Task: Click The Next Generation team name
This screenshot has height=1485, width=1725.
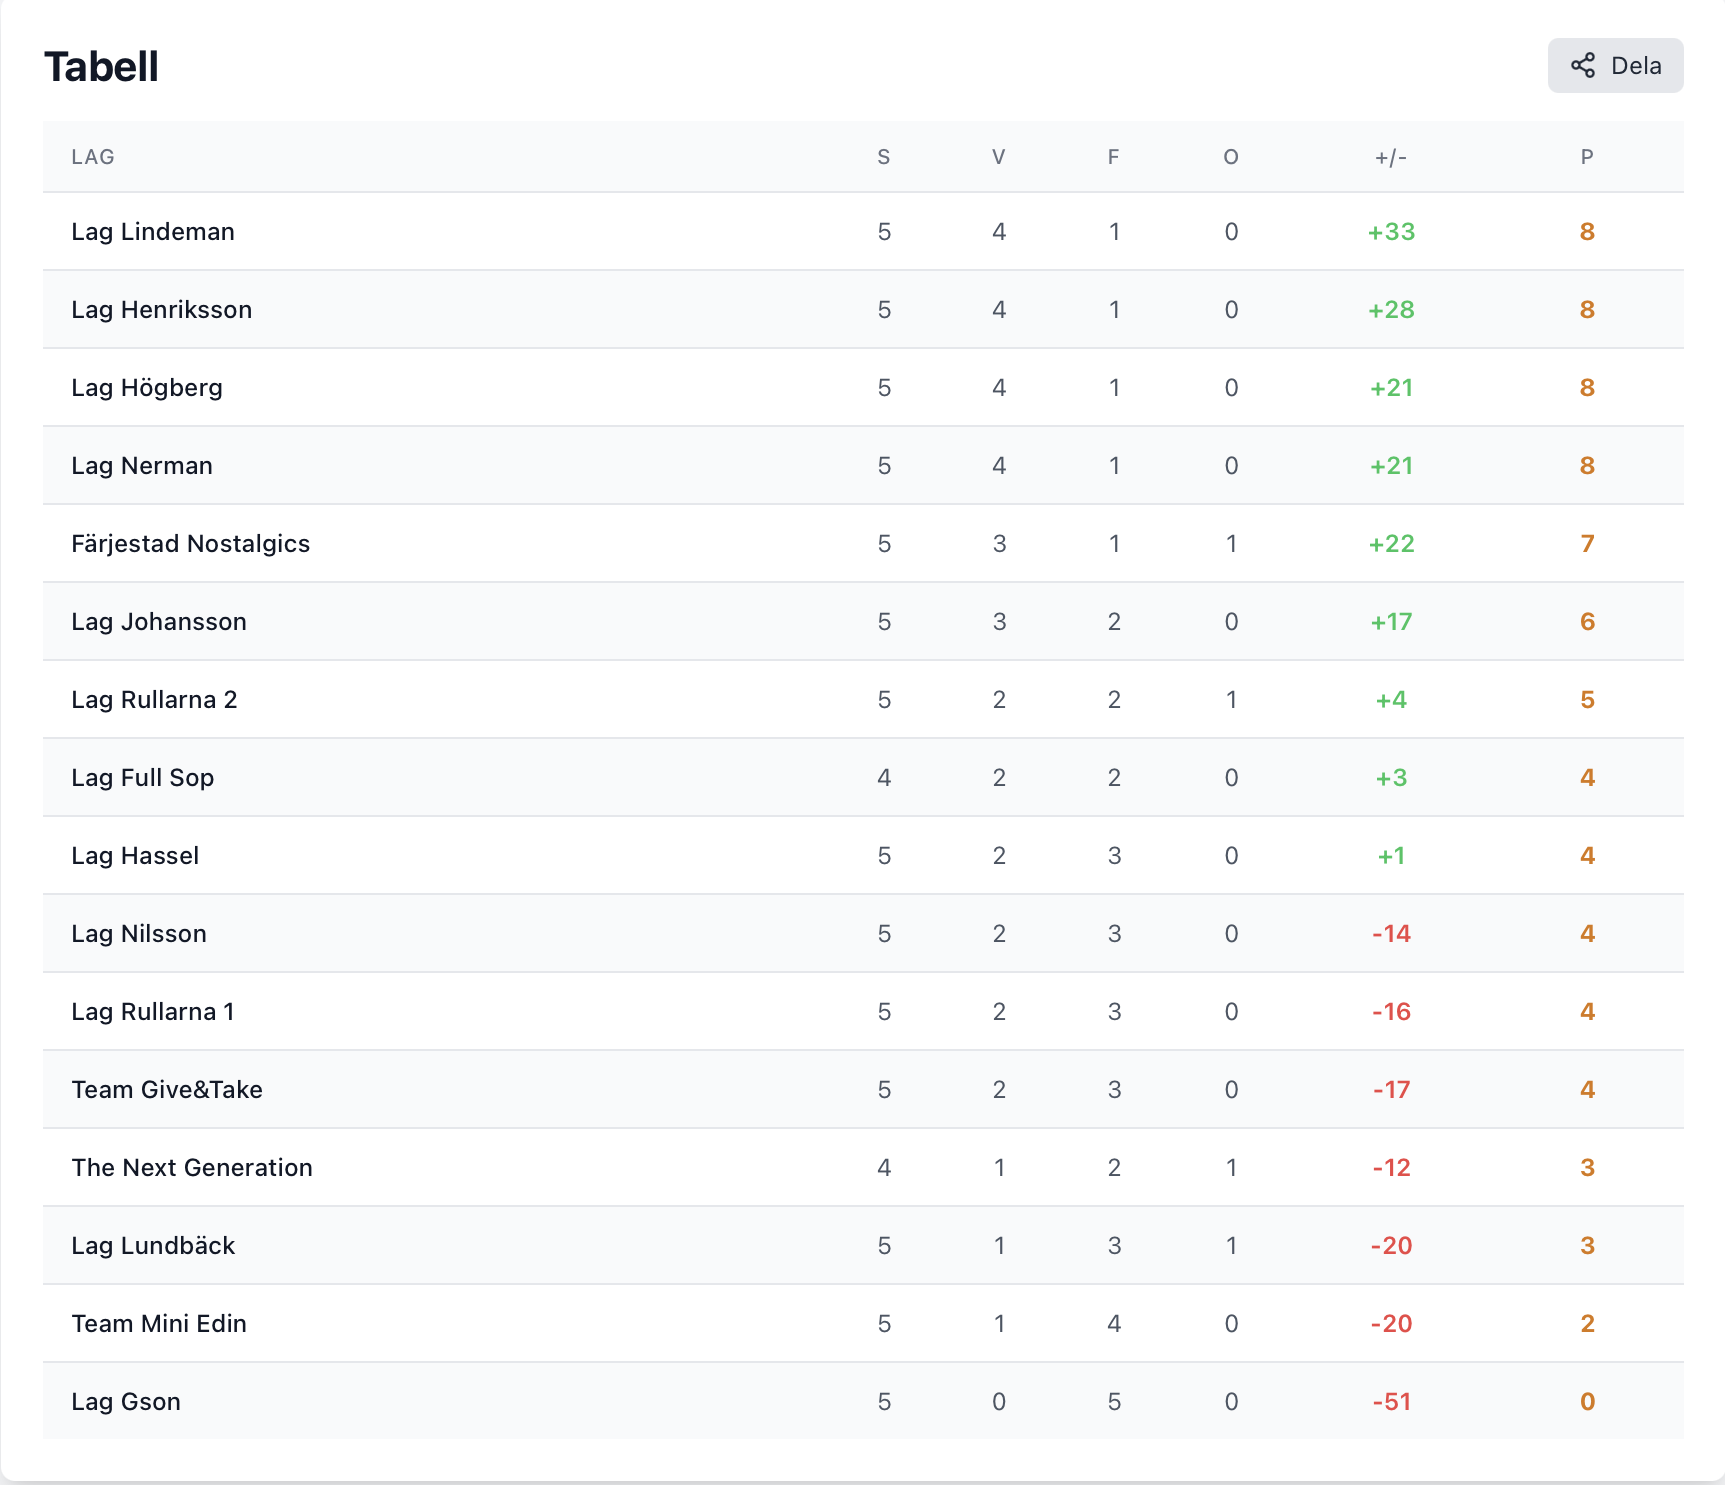Action: (x=192, y=1168)
